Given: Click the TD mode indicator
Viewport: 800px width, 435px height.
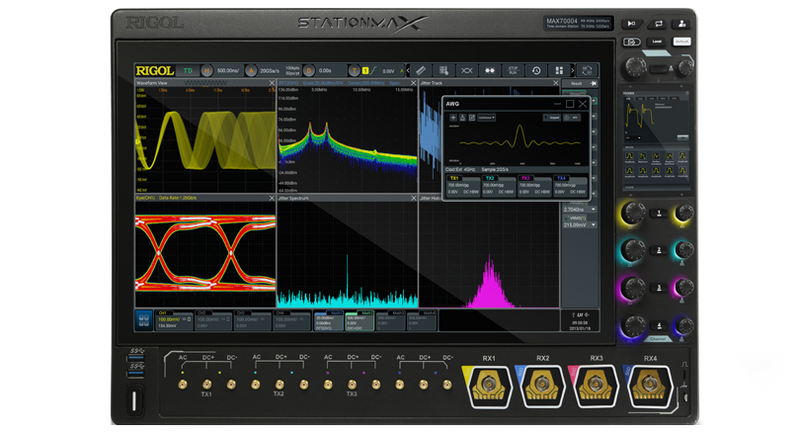Looking at the screenshot, I should pos(188,70).
